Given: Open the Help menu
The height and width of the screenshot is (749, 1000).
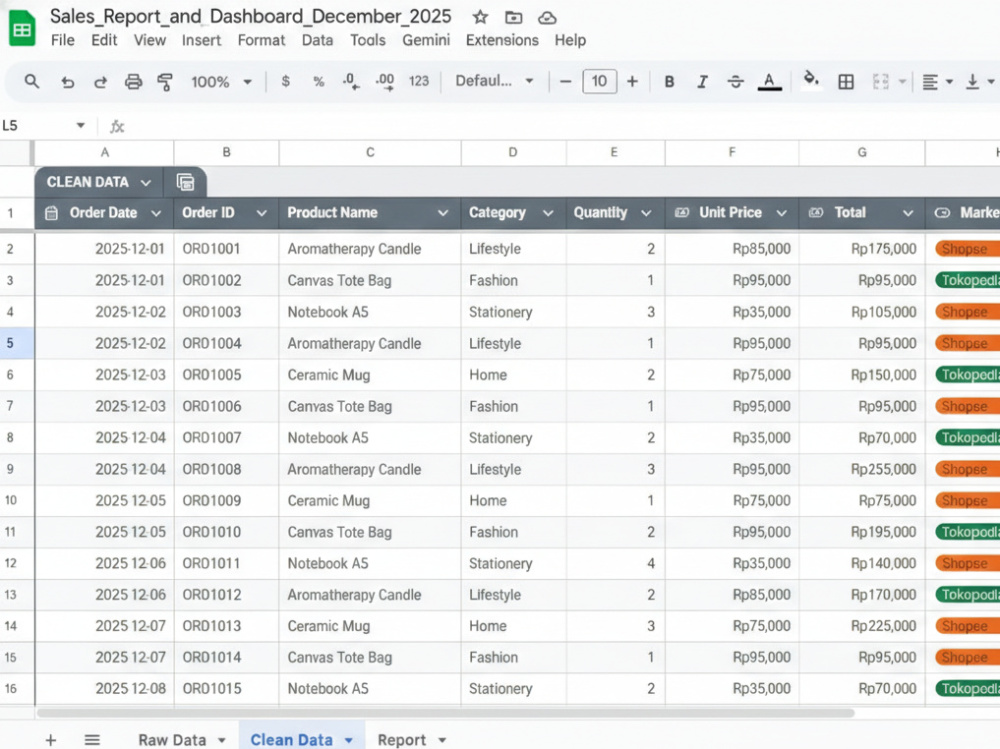Looking at the screenshot, I should pos(570,40).
